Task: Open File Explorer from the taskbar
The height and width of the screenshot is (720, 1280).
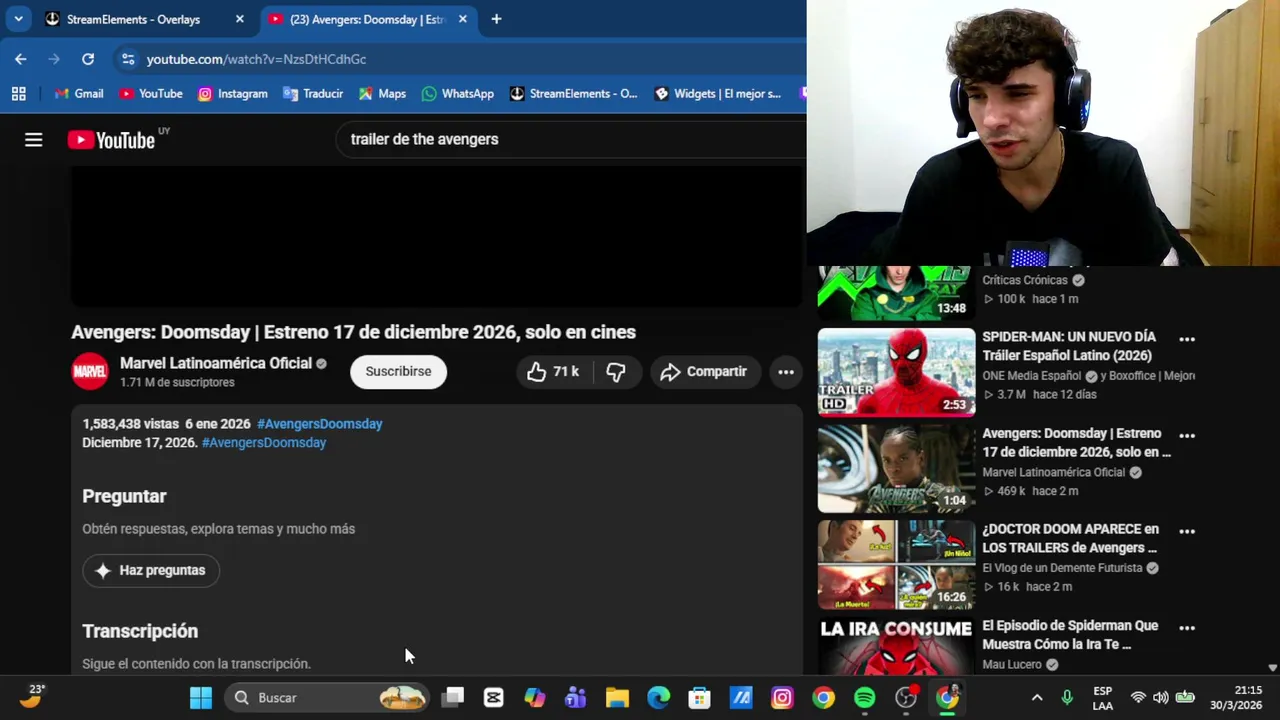Action: coord(617,697)
